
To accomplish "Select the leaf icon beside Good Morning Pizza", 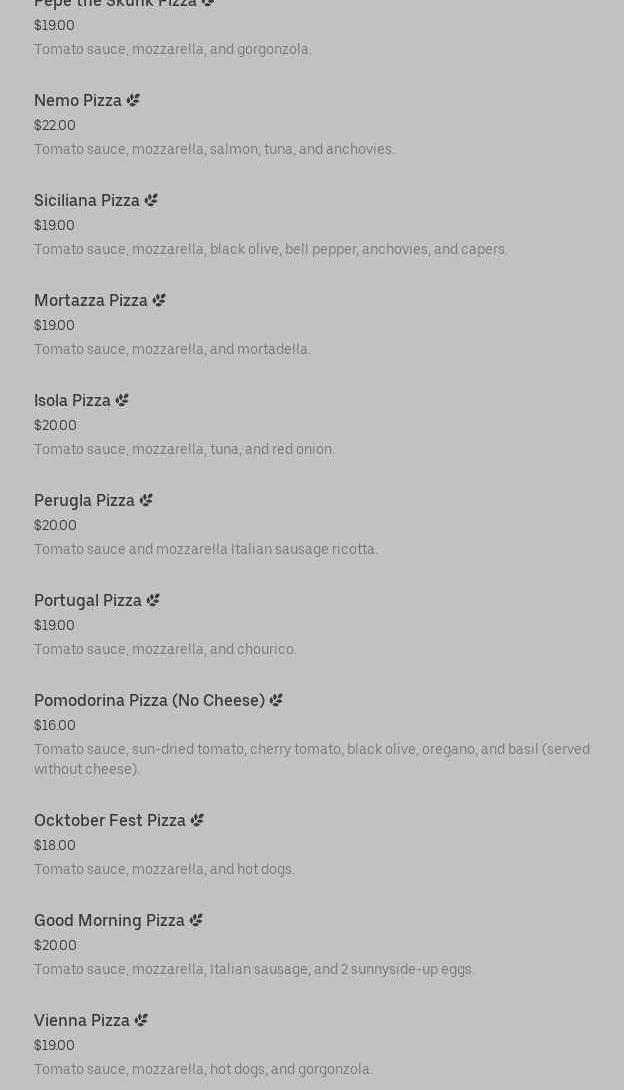I will click(196, 920).
